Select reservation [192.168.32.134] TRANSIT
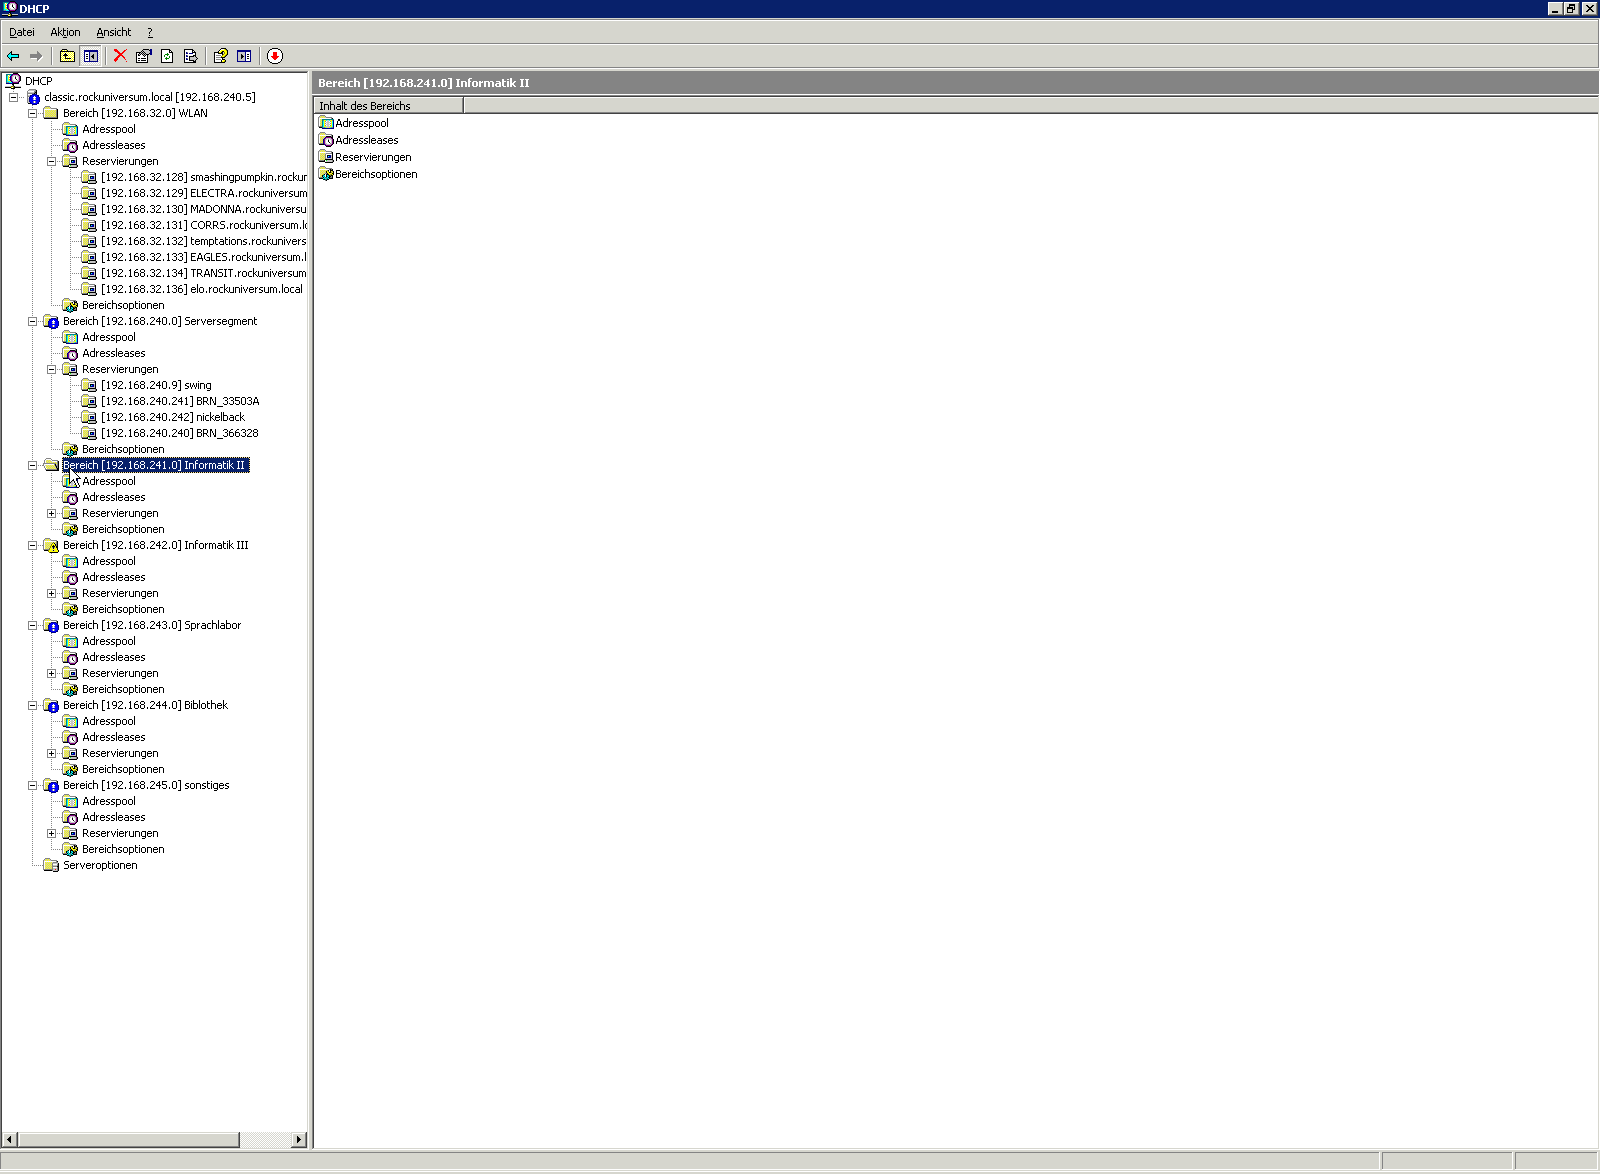1600x1174 pixels. click(x=204, y=273)
